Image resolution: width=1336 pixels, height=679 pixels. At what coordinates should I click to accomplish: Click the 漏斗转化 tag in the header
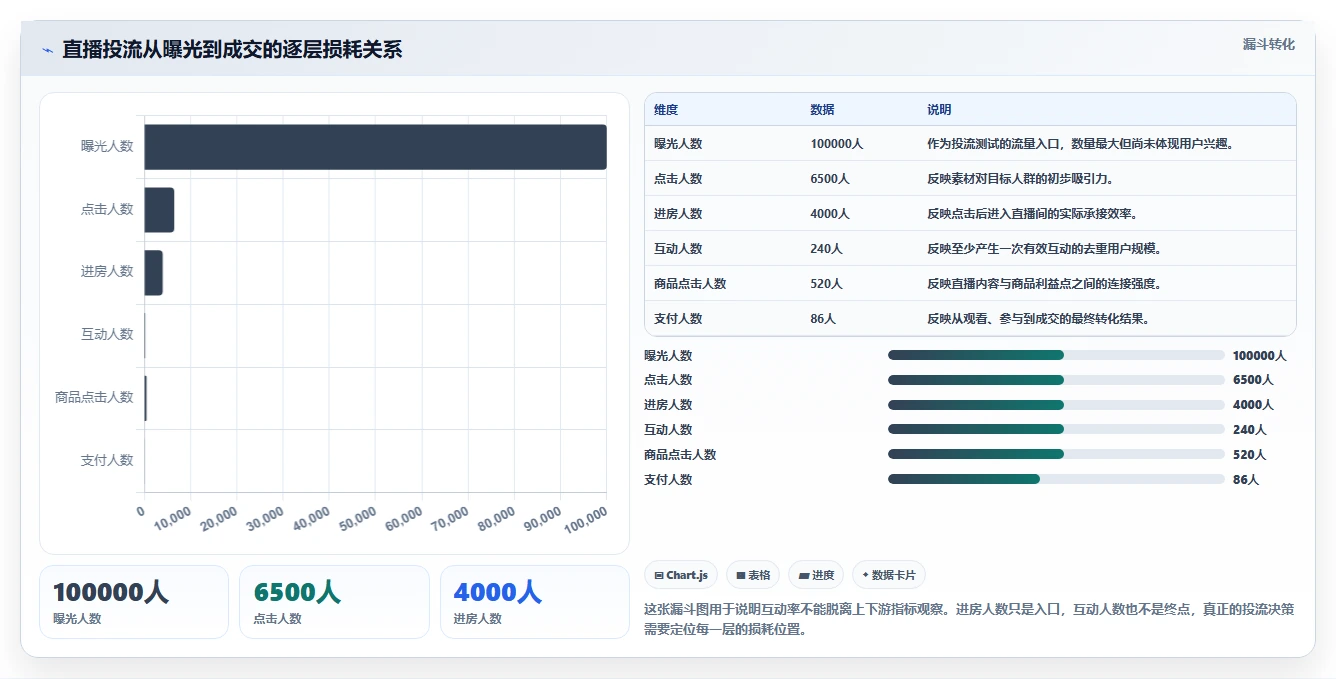[x=1268, y=45]
